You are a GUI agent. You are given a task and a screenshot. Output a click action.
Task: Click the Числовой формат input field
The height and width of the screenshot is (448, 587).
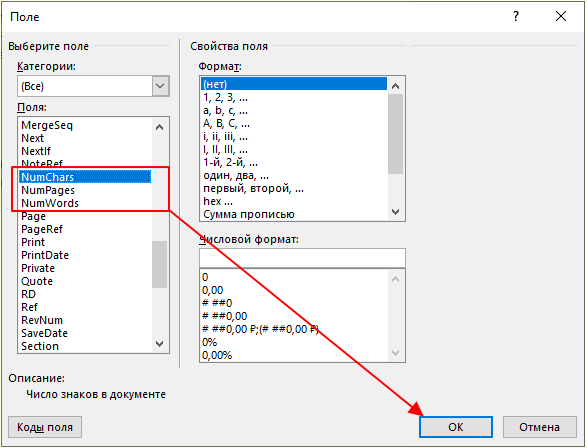click(x=302, y=258)
